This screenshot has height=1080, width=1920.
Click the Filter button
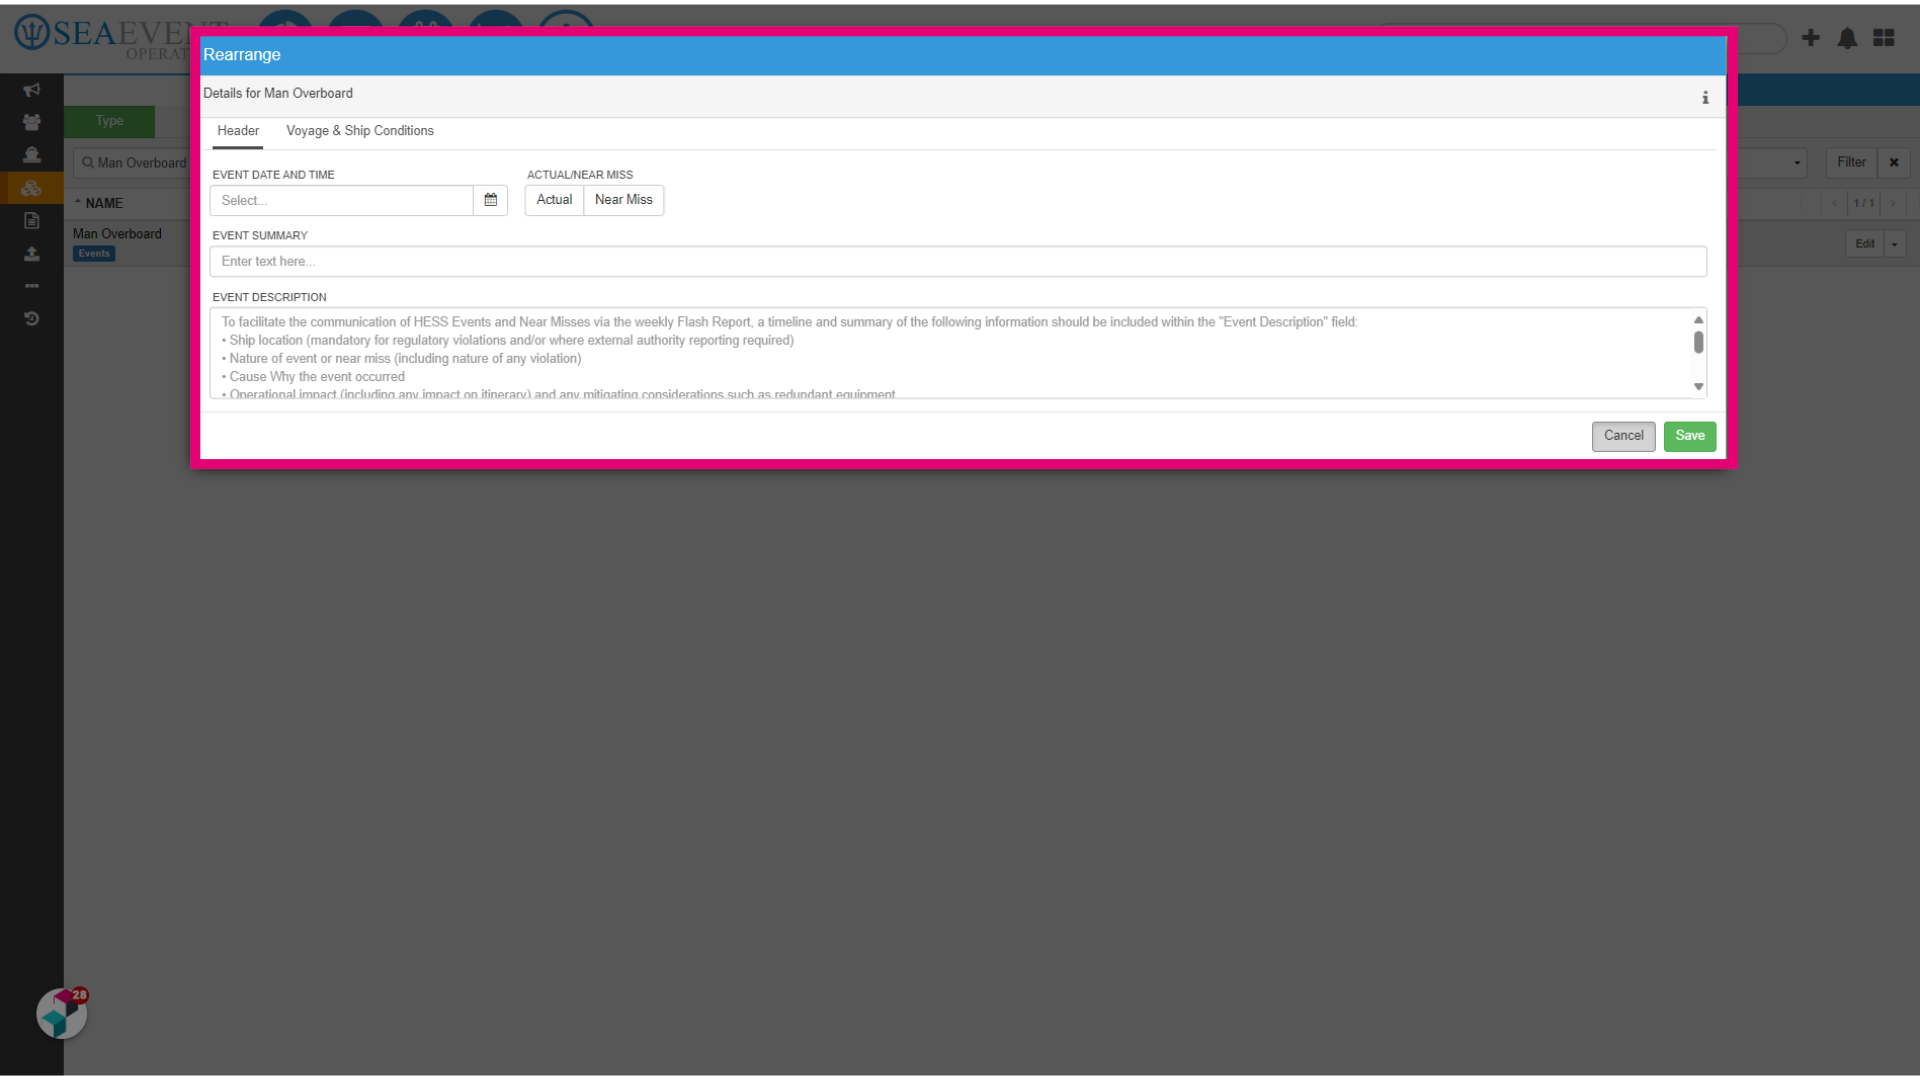[x=1851, y=162]
